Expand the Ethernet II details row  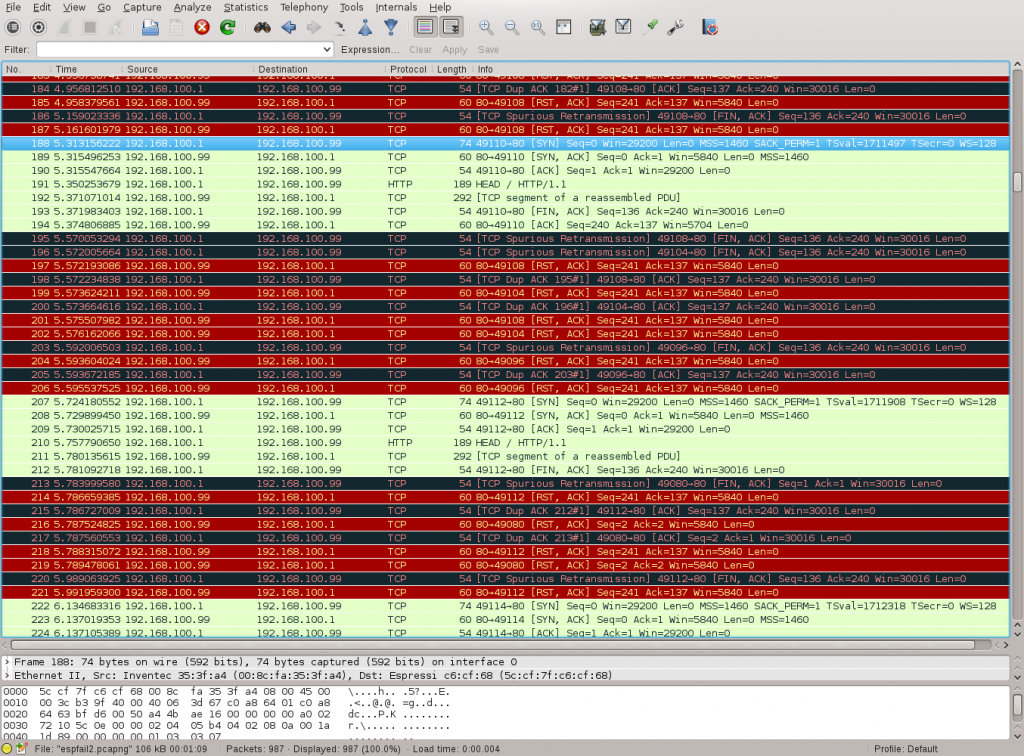[8, 675]
